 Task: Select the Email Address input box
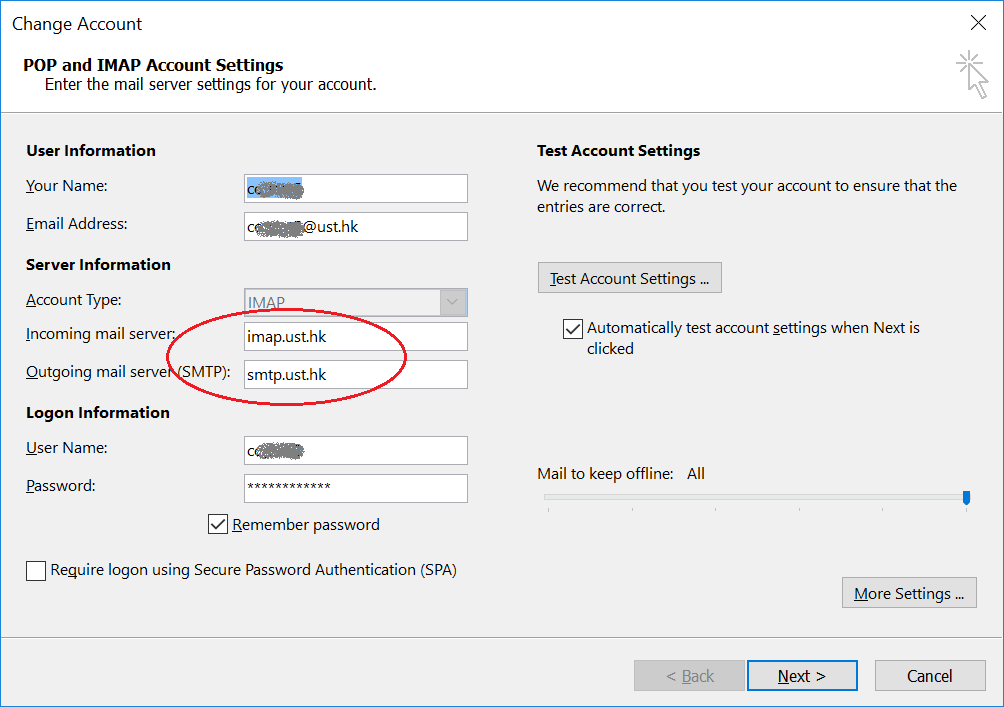tap(355, 227)
